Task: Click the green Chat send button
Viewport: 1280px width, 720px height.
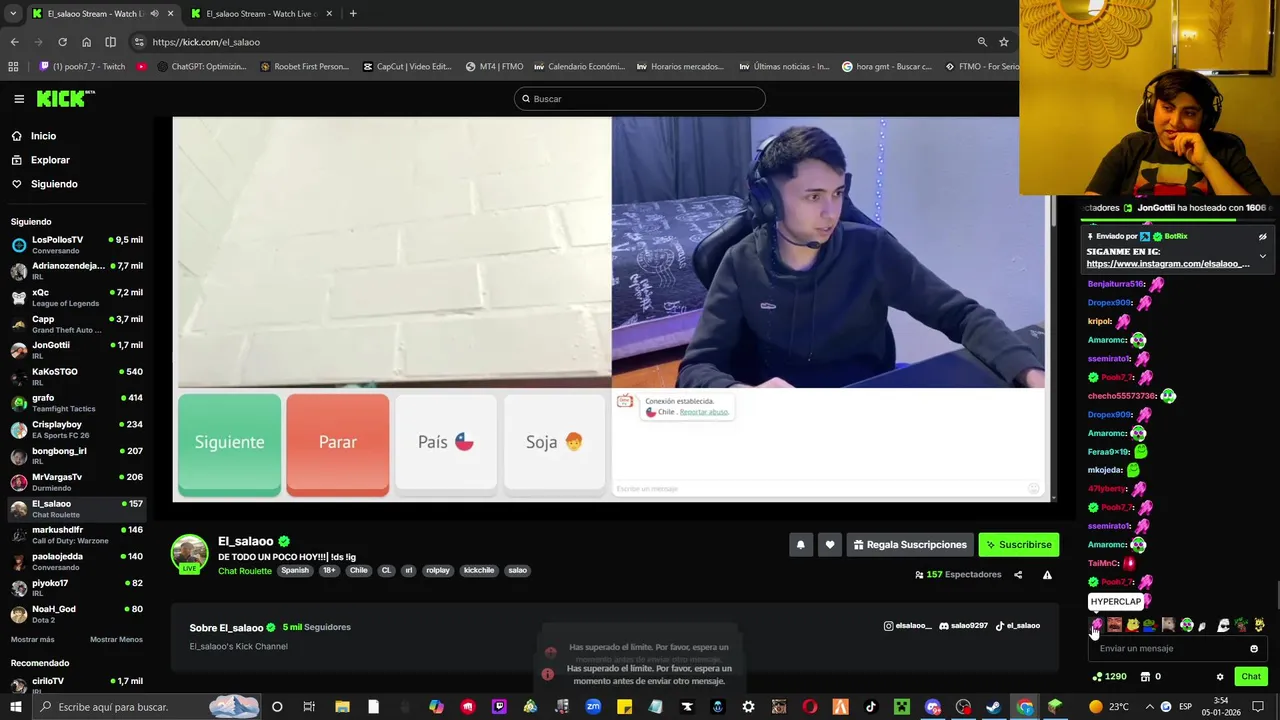Action: click(1251, 677)
